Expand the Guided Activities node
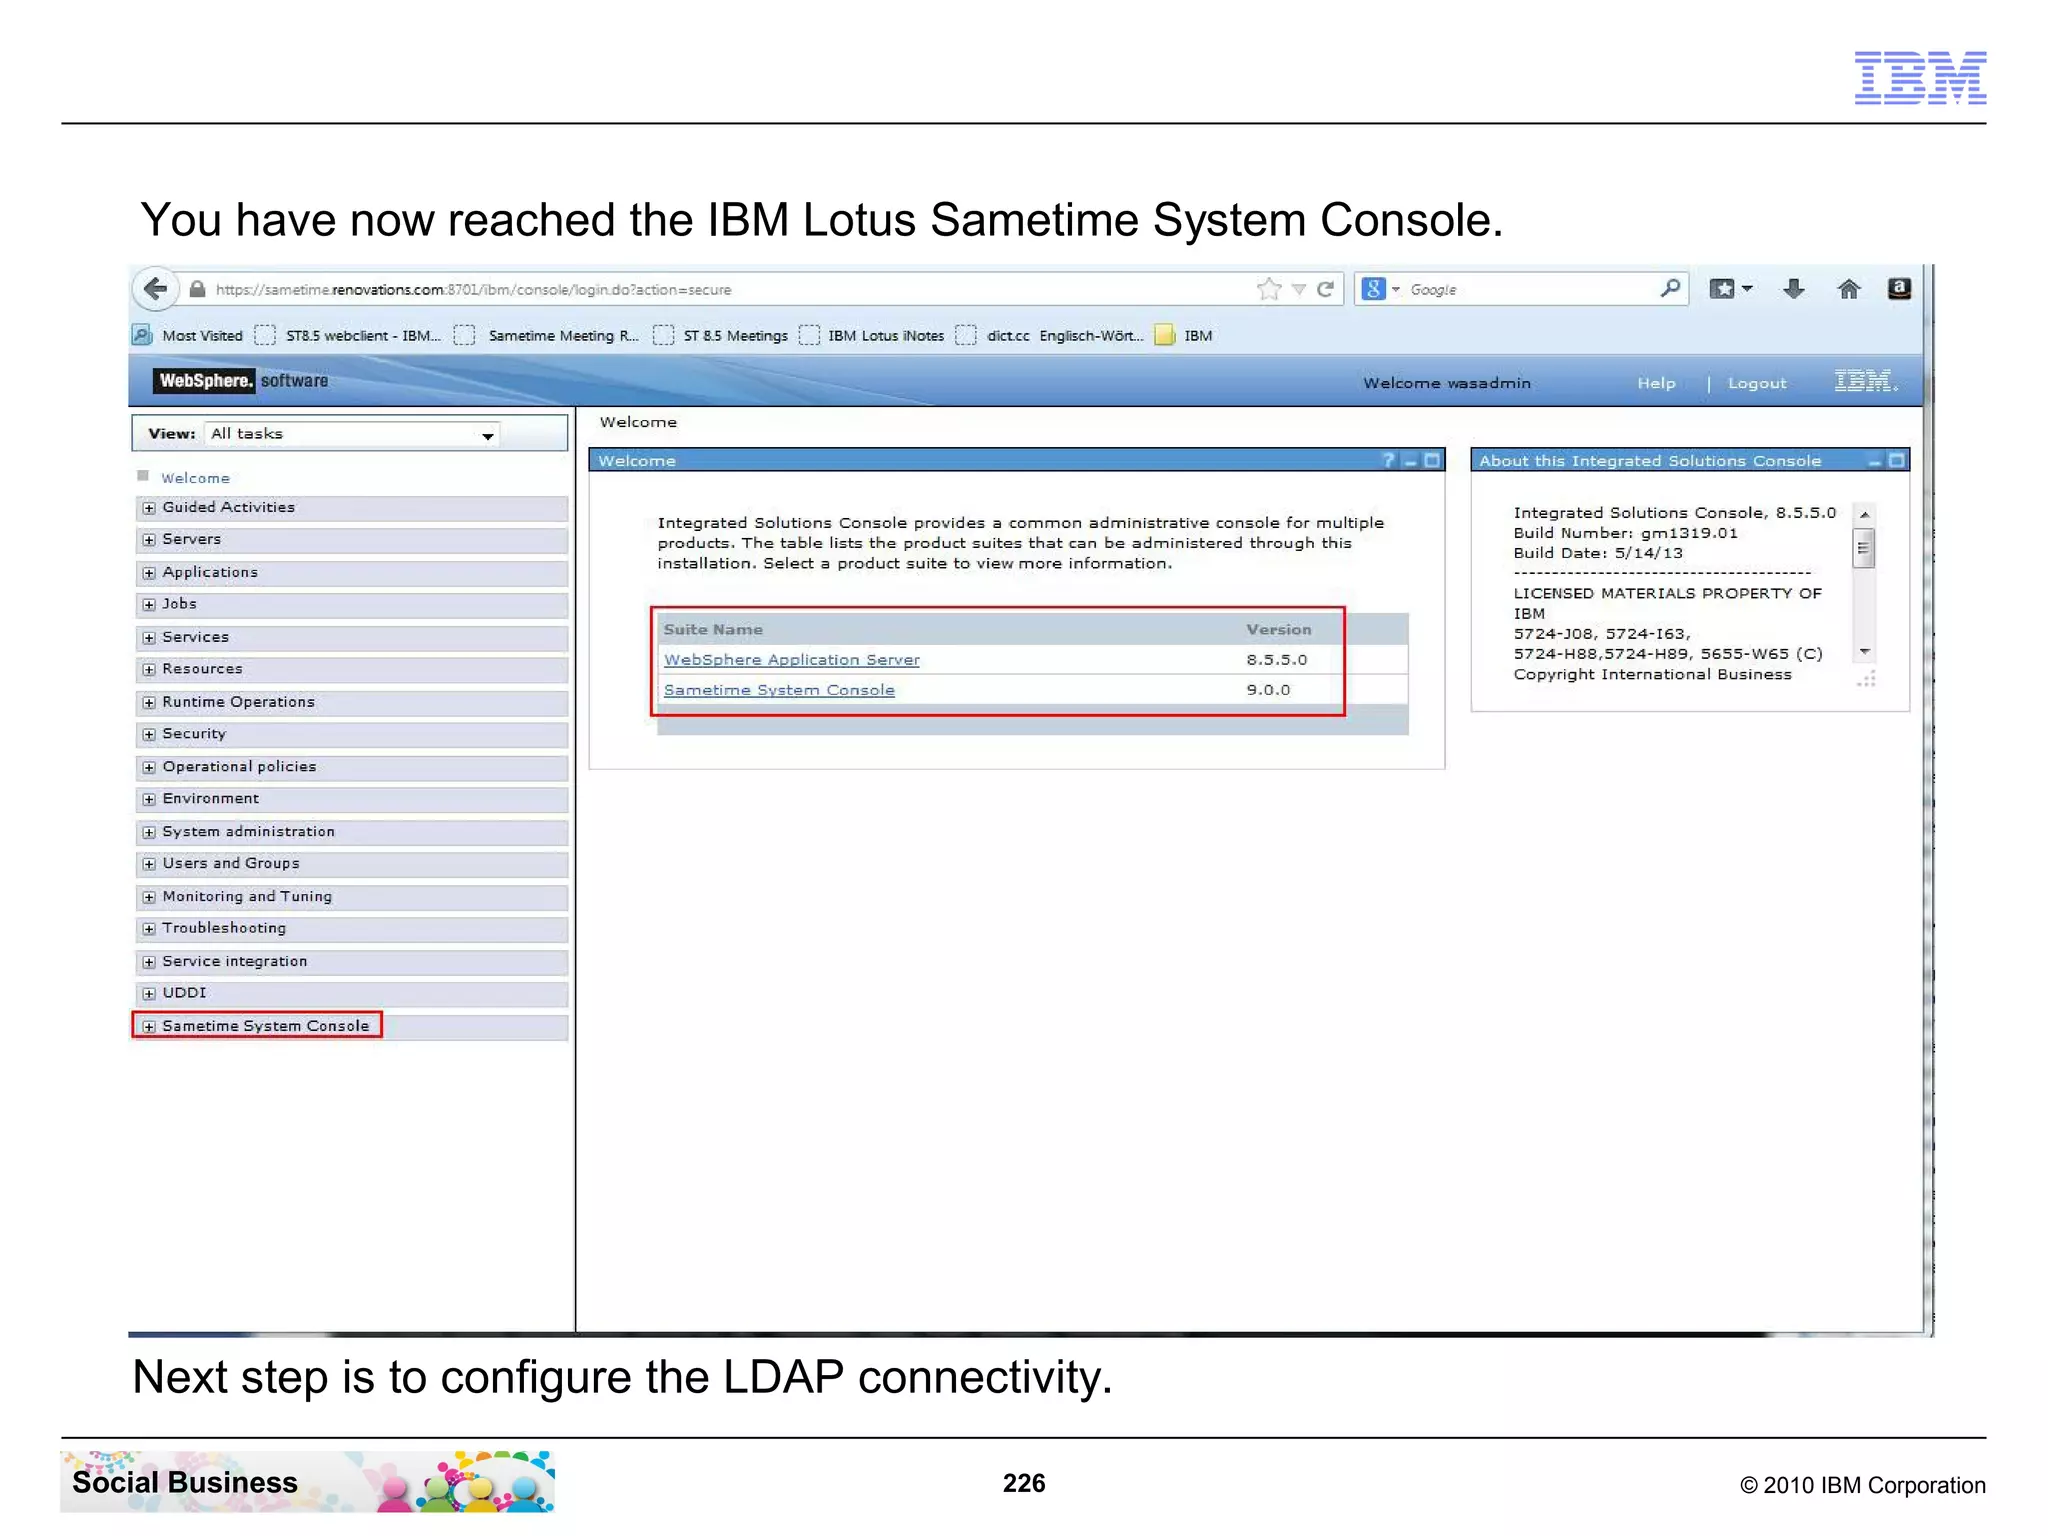This screenshot has width=2048, height=1536. point(149,508)
